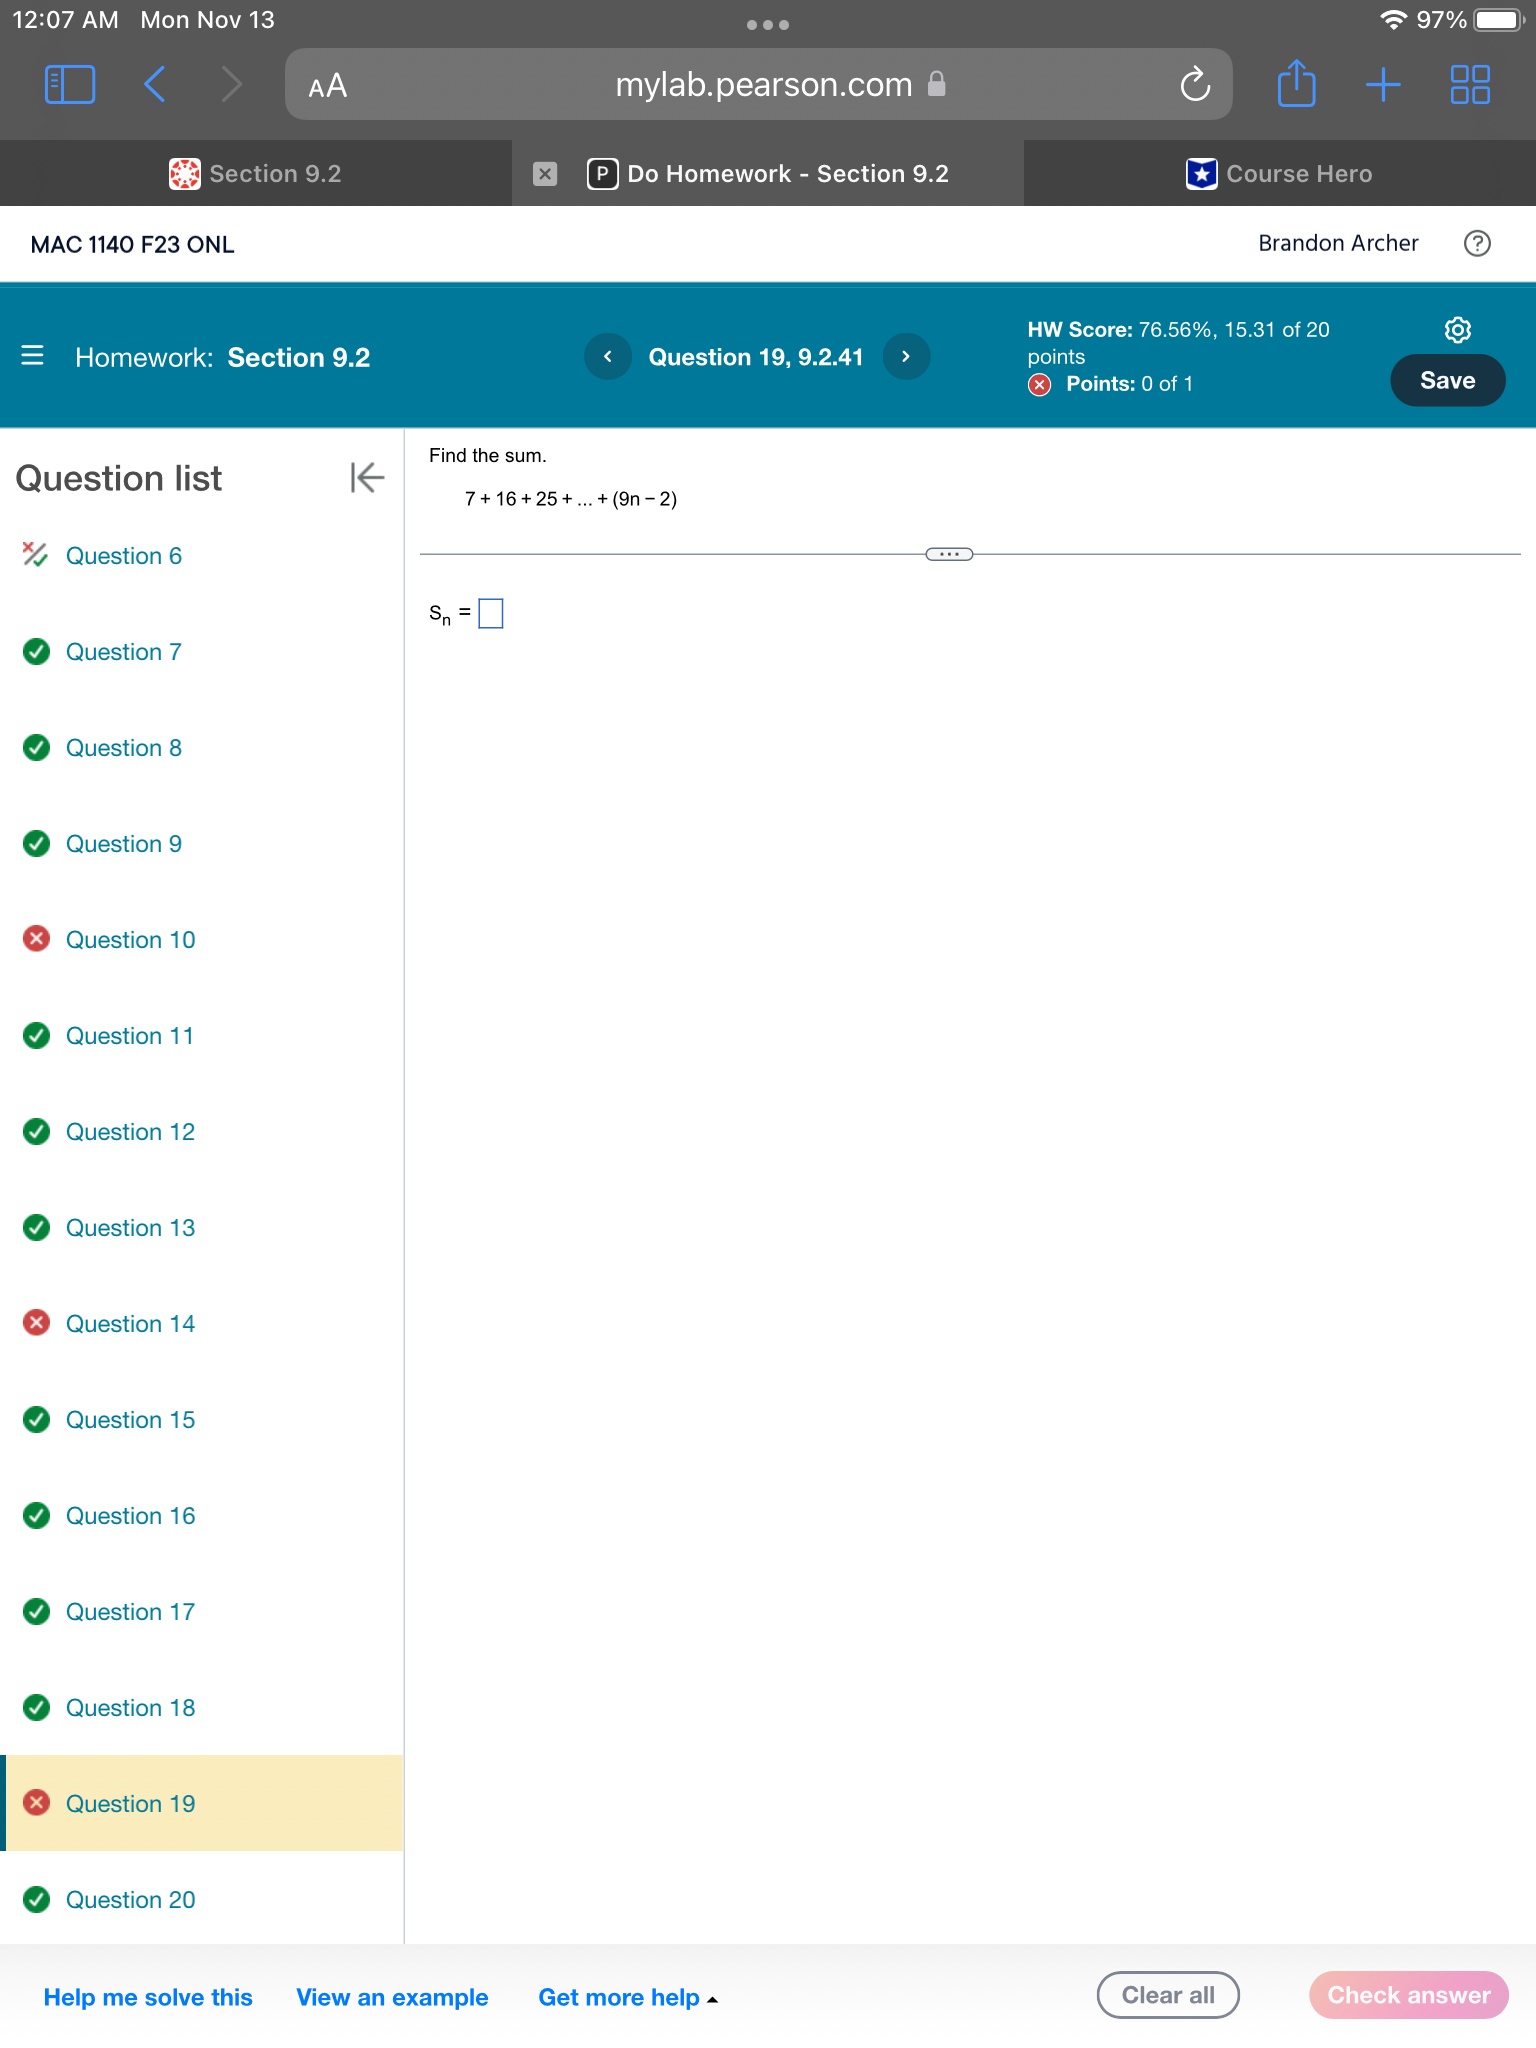
Task: Open Question 17 in the list
Action: [131, 1612]
